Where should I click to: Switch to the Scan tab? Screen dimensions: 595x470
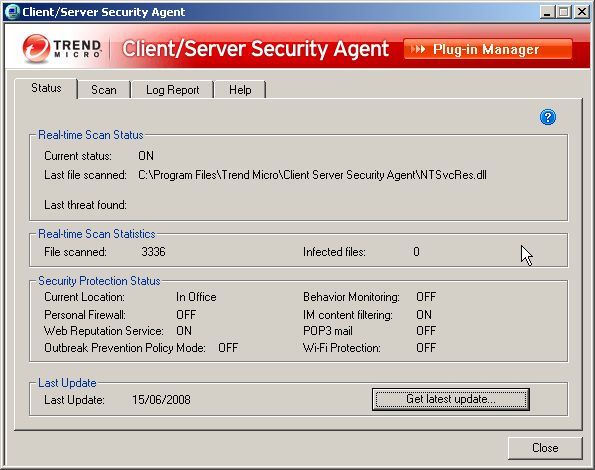pos(104,90)
